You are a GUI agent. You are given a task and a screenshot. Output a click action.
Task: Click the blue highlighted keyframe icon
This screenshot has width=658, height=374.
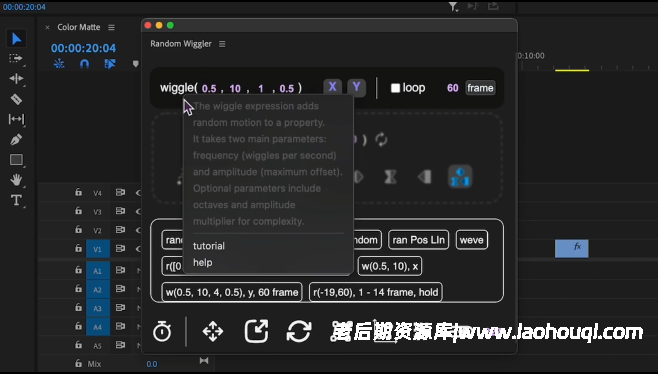pyautogui.click(x=460, y=177)
